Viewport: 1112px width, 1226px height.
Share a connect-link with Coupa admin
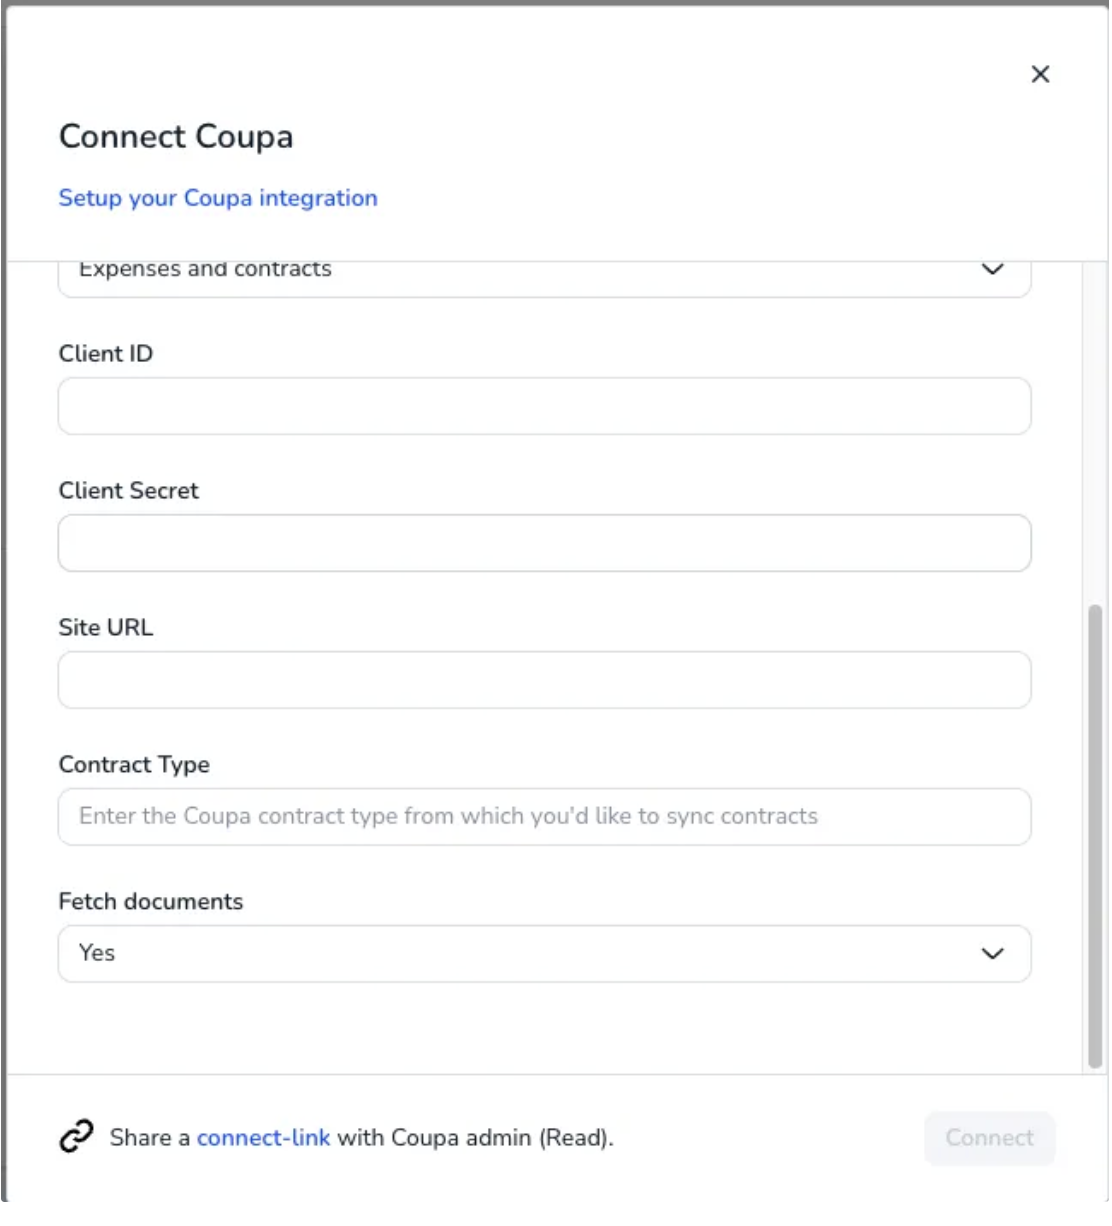pyautogui.click(x=266, y=1136)
